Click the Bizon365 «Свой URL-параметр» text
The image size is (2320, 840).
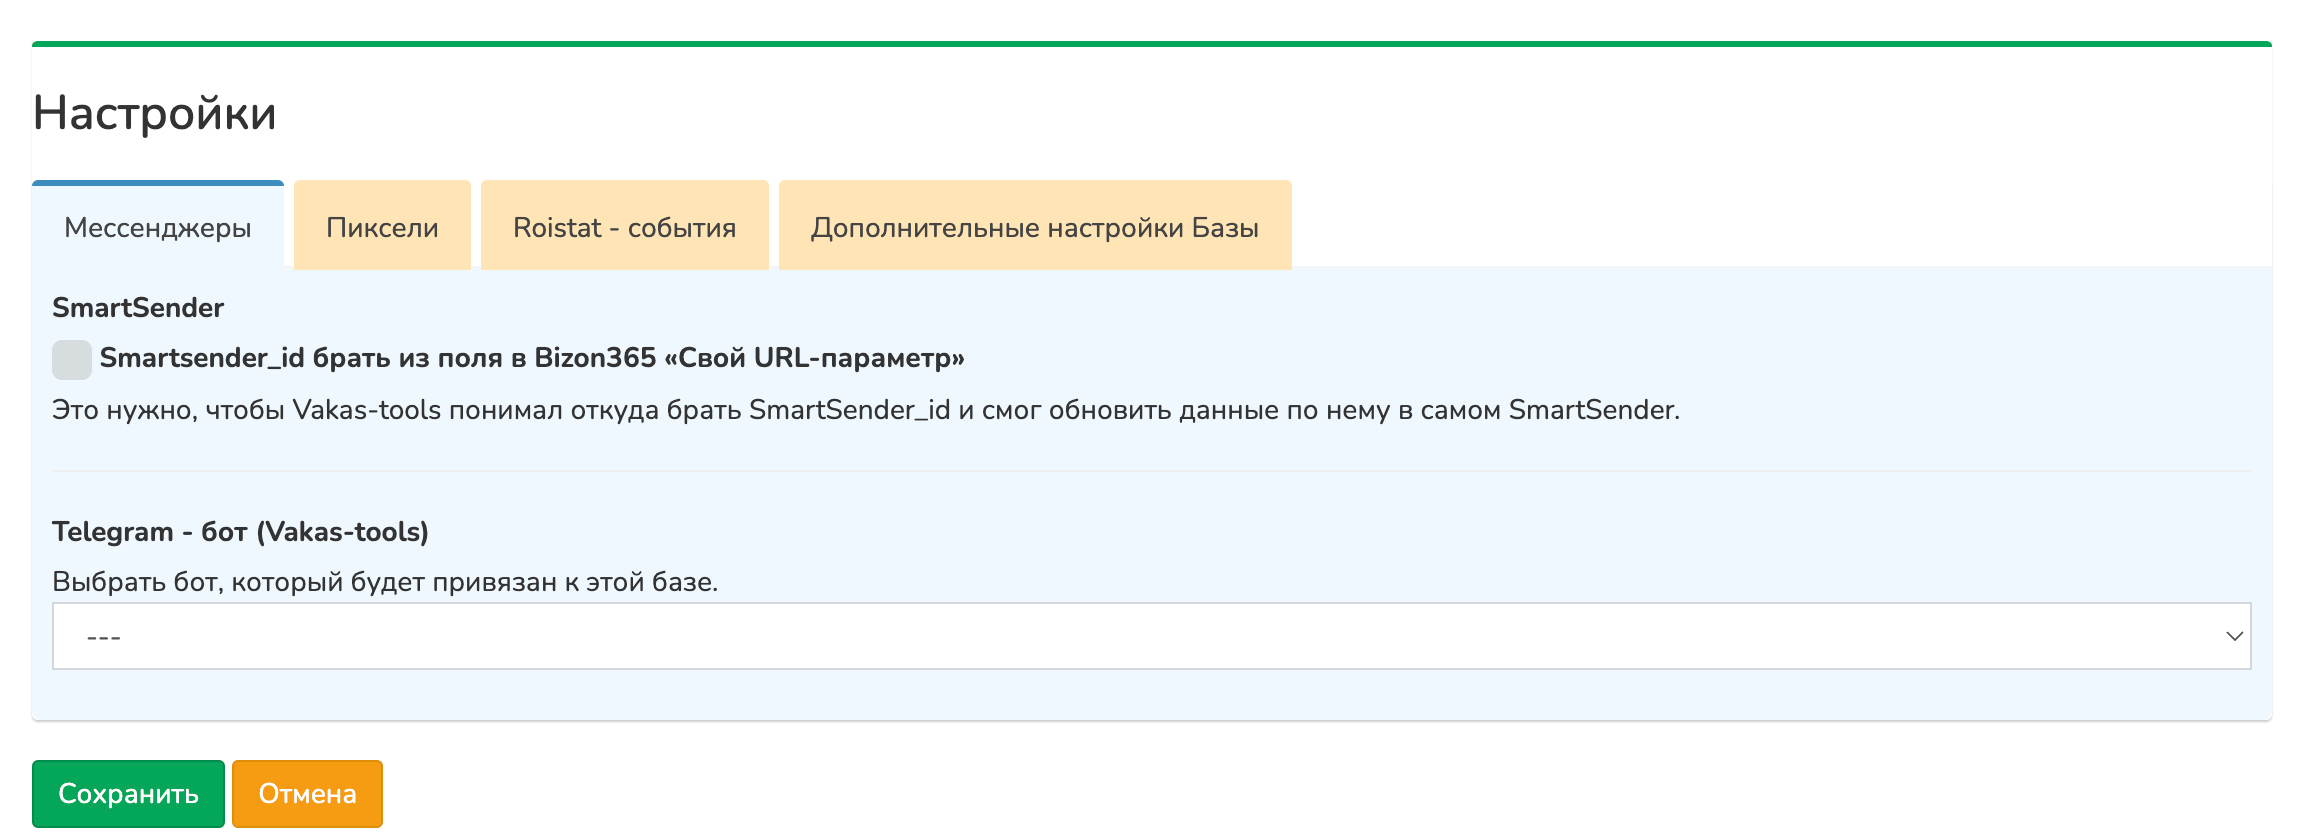[x=750, y=358]
